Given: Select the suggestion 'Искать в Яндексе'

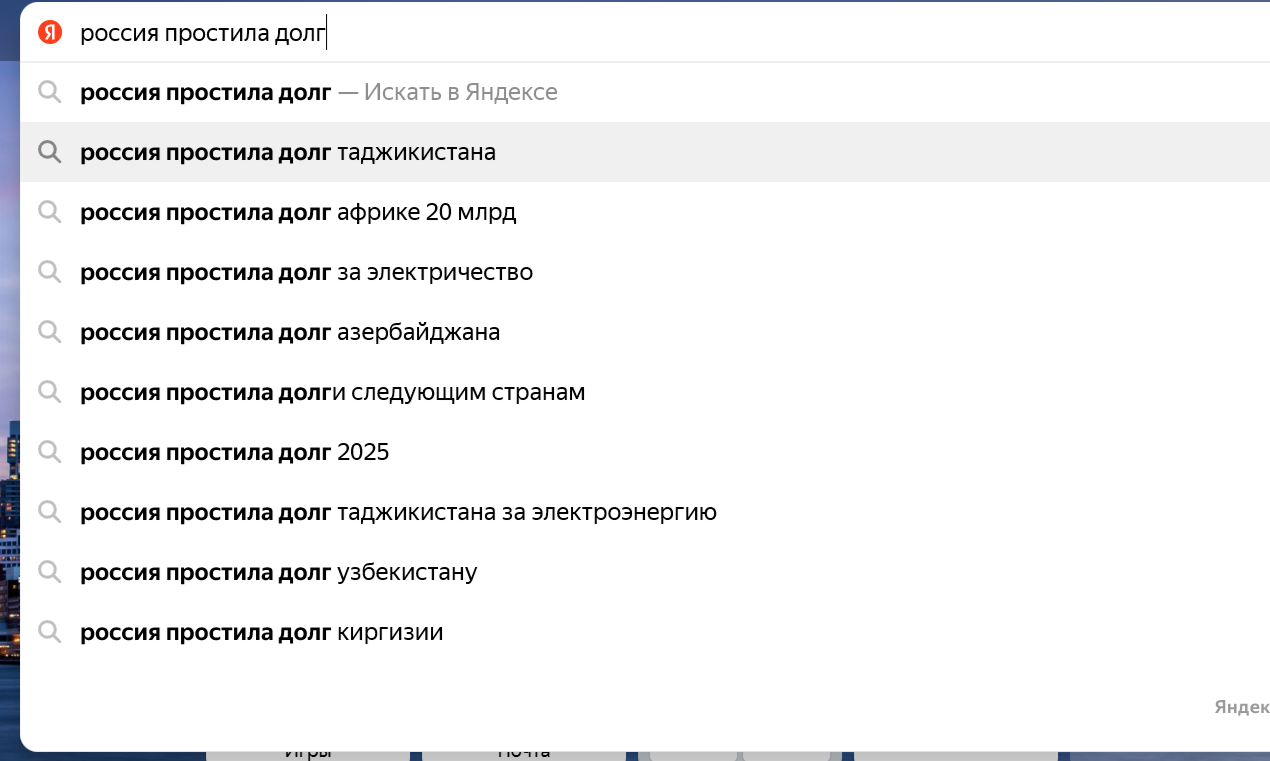Looking at the screenshot, I should click(x=645, y=92).
